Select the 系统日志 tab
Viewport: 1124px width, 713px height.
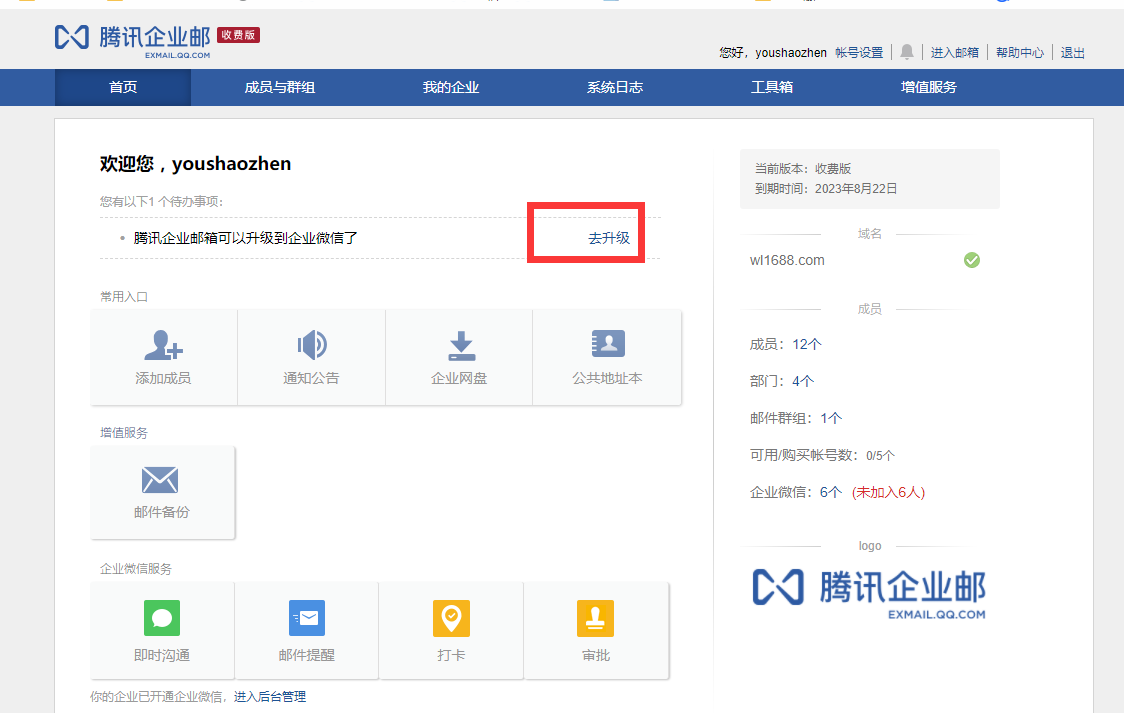(614, 87)
